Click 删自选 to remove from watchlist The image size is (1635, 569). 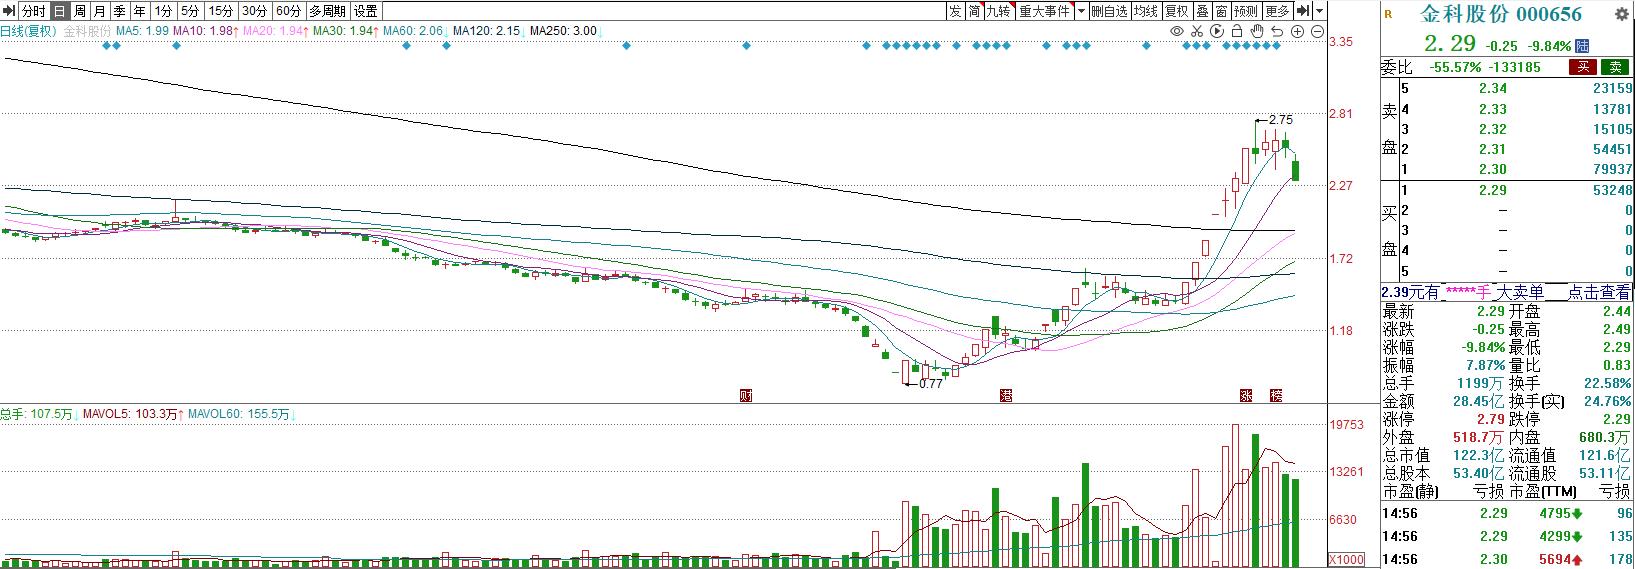pos(1109,11)
